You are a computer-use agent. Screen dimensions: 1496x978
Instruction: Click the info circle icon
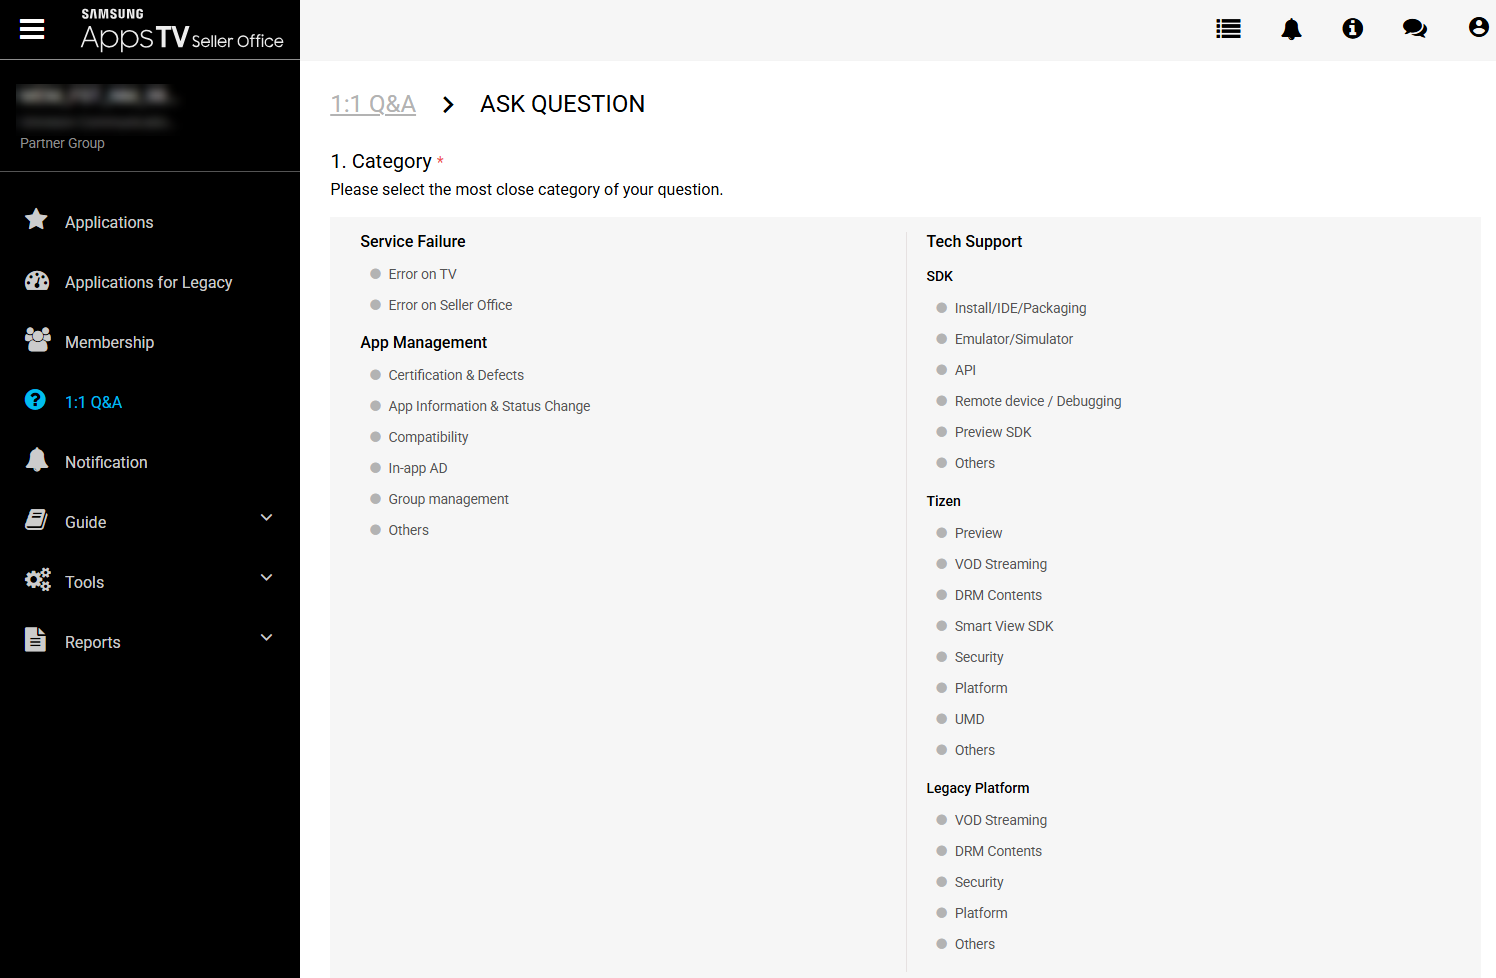pos(1352,29)
